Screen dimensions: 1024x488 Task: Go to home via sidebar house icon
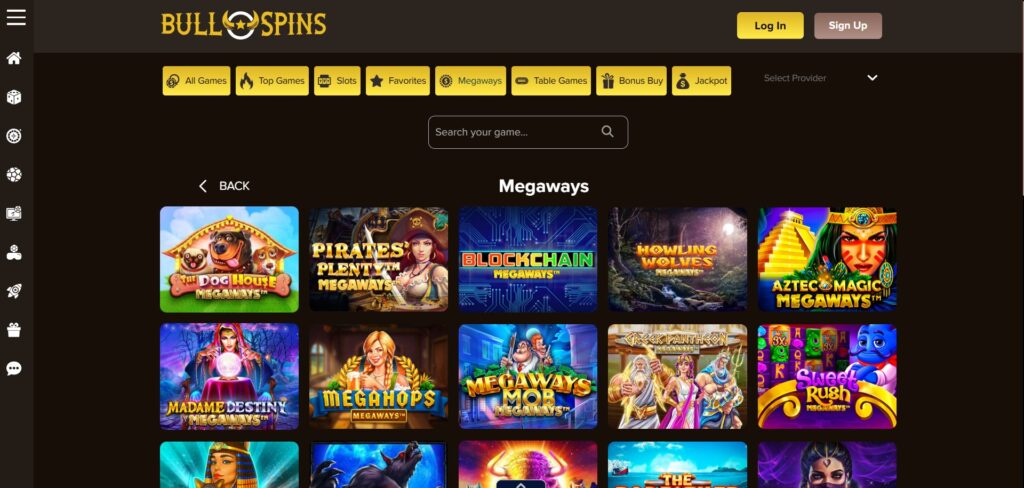coord(14,58)
